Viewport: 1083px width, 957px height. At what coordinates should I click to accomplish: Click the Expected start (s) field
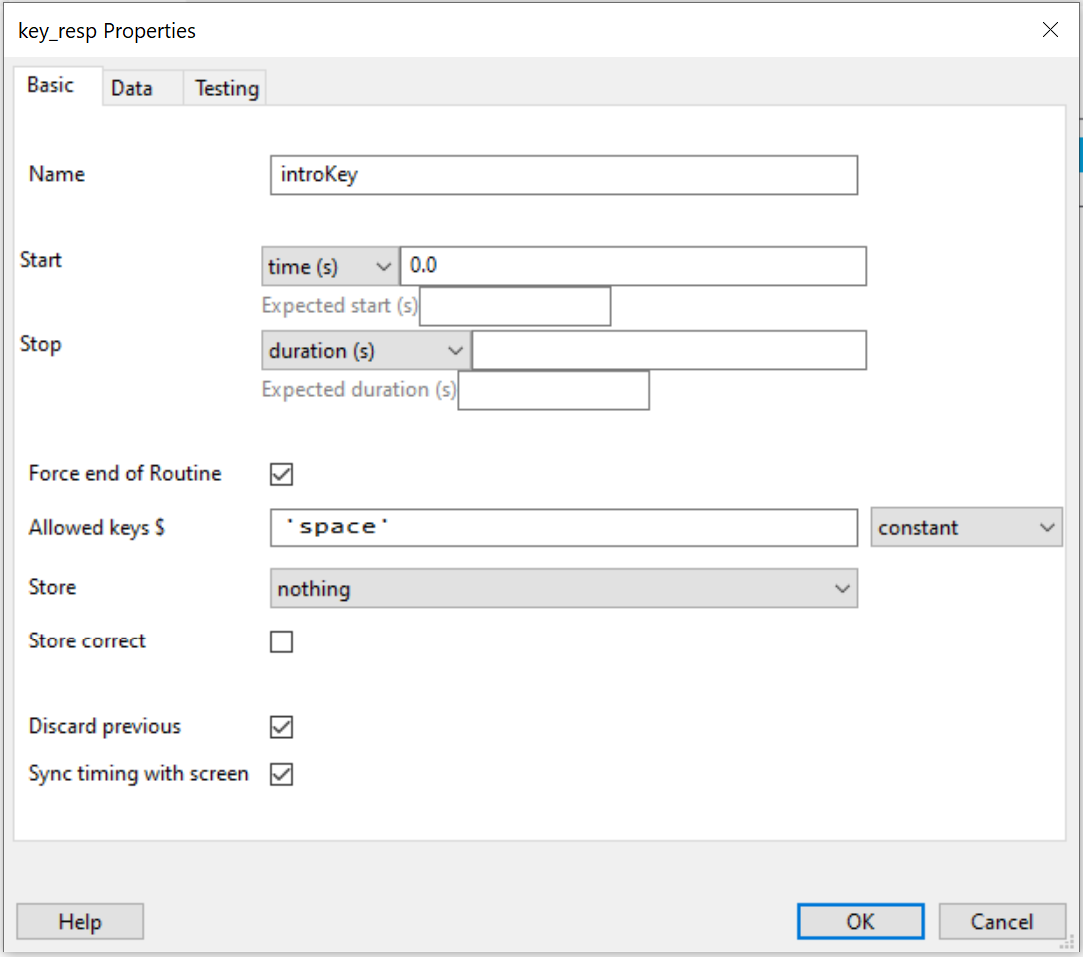(514, 306)
